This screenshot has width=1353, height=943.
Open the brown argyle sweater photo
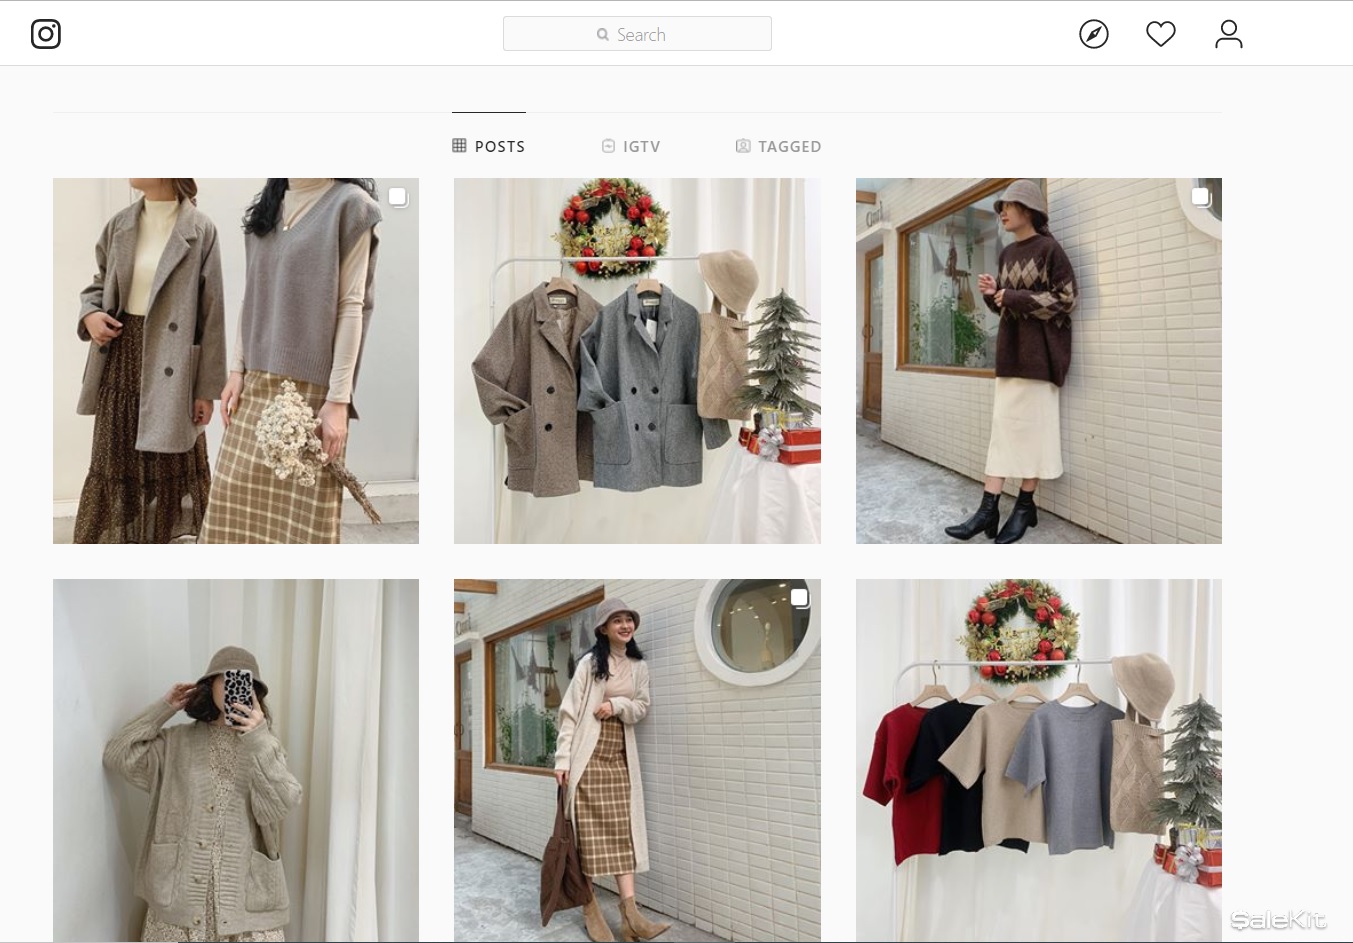click(x=1038, y=360)
